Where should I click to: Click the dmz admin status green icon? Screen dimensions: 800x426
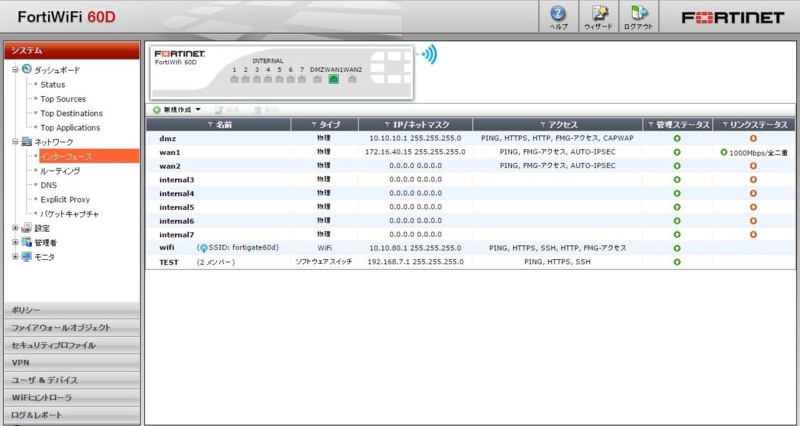pos(677,138)
